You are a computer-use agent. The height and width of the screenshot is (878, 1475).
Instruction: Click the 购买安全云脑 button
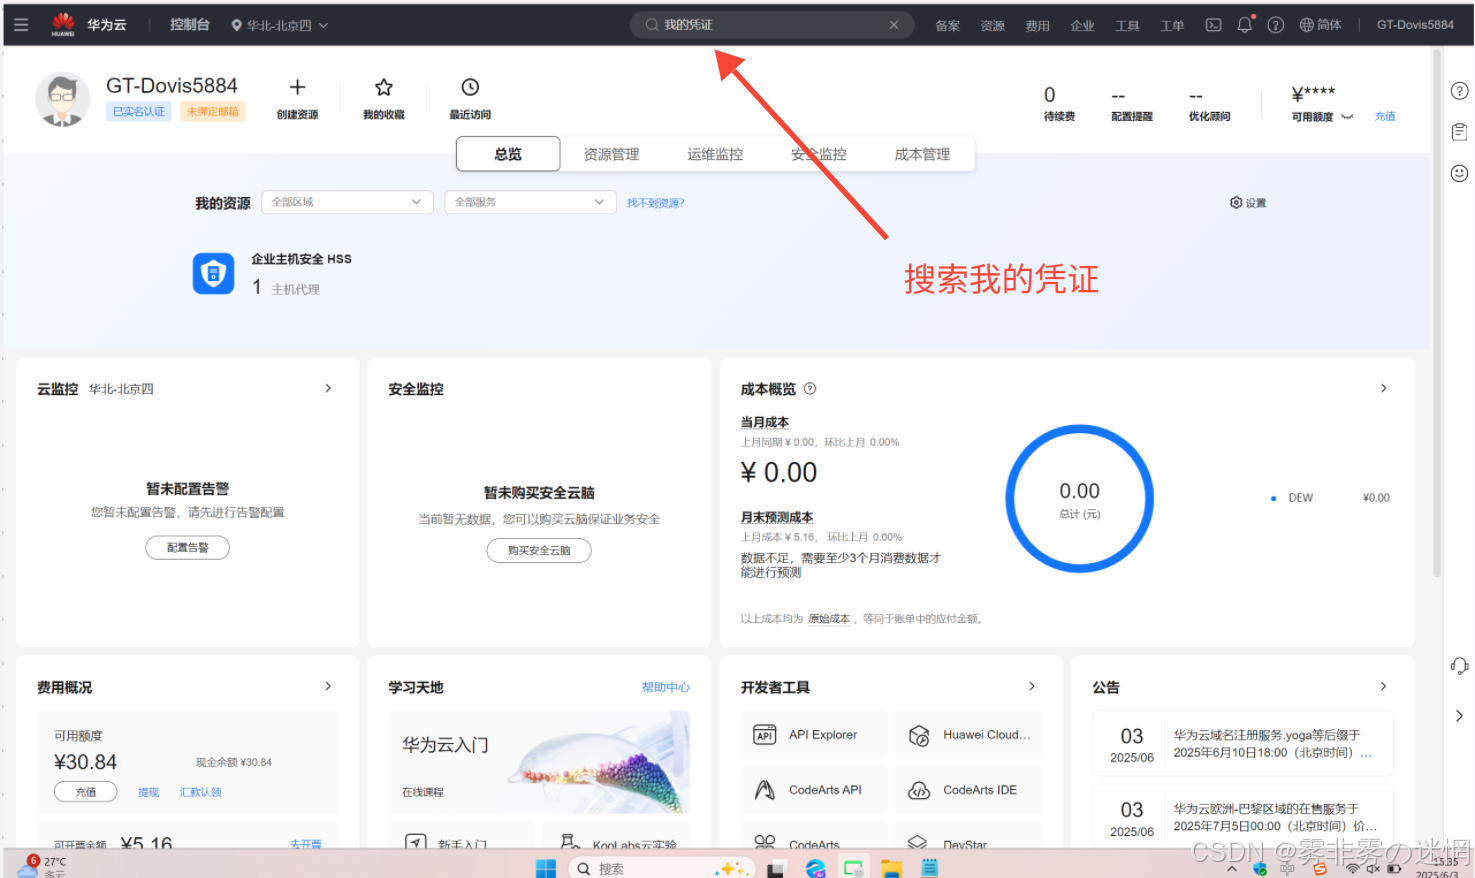coord(539,550)
